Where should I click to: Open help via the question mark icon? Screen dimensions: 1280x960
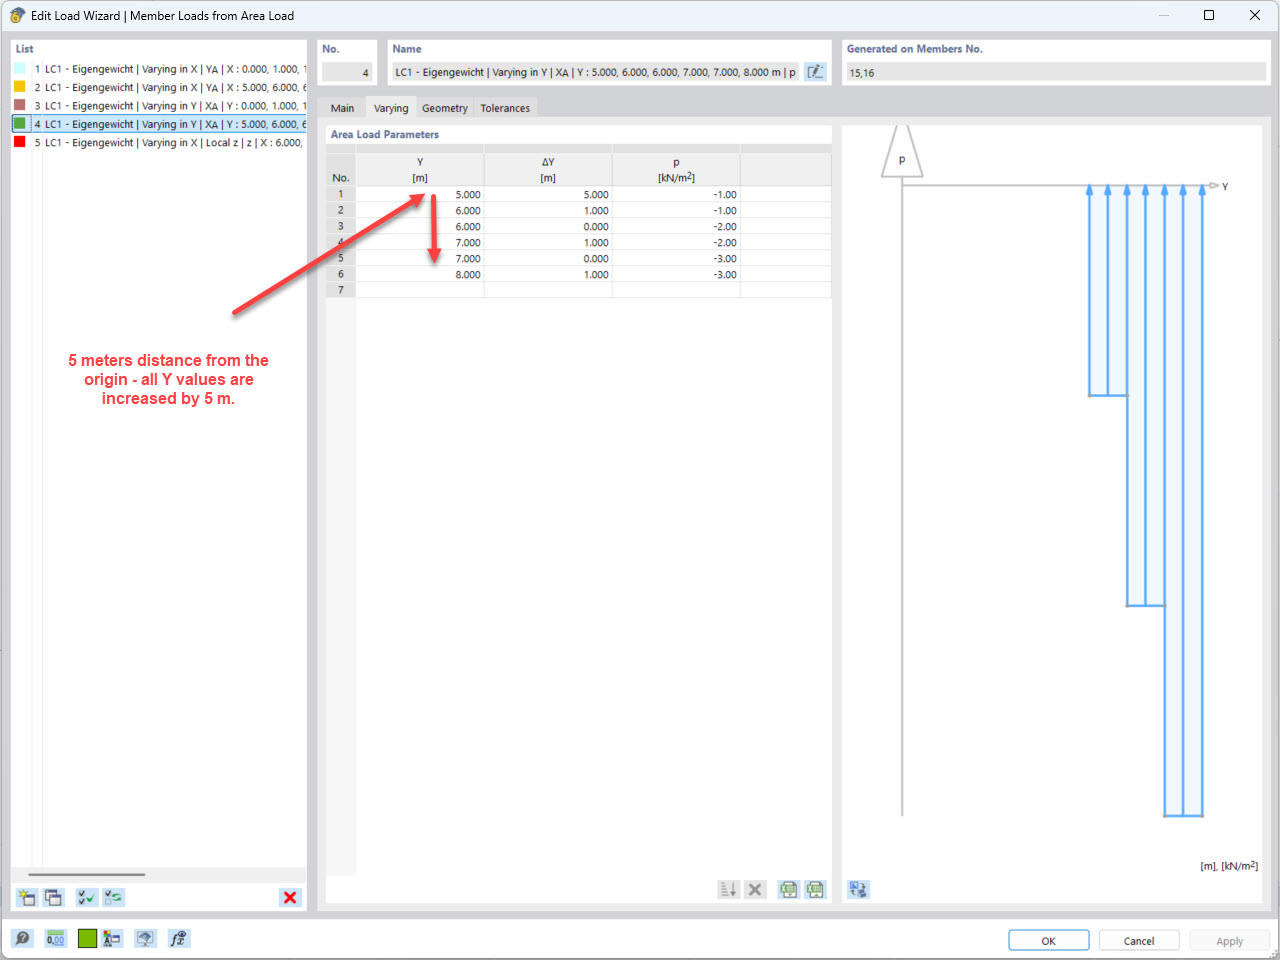pos(22,938)
